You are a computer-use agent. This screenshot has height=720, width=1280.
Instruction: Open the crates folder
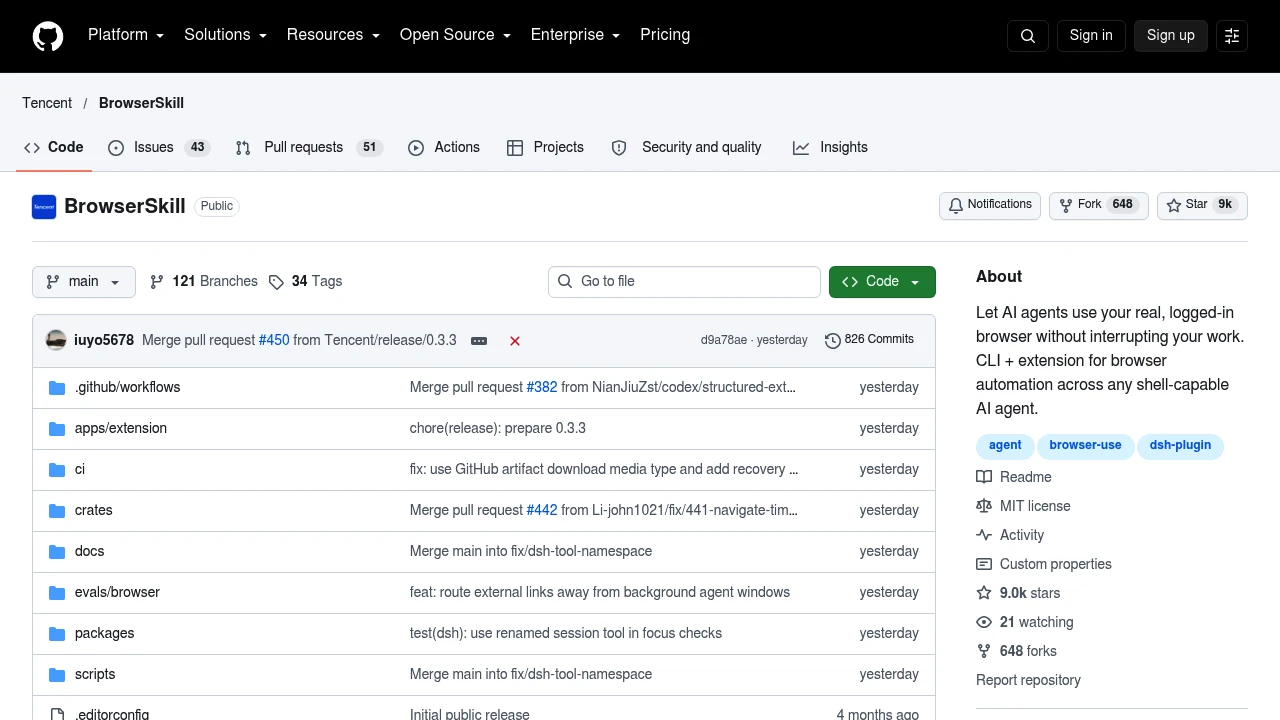[x=94, y=510]
